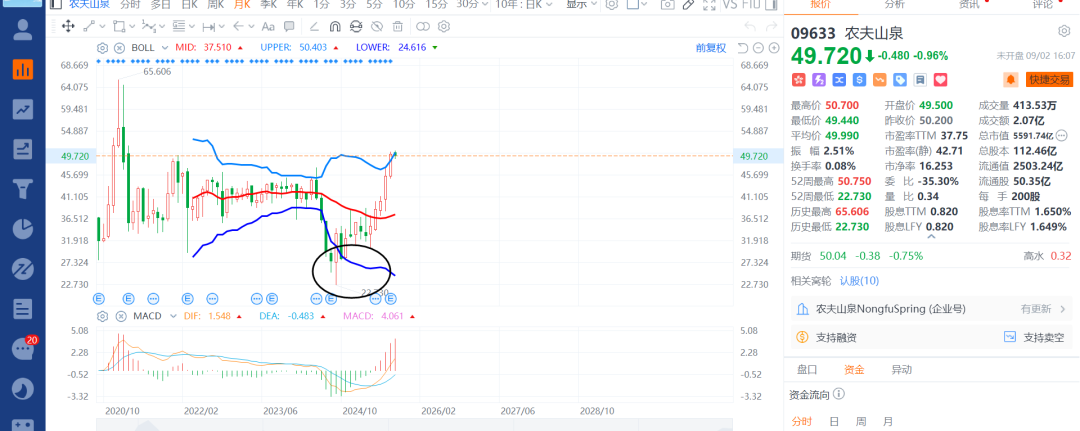
Task: Remove the MACD indicator
Action: click(x=119, y=316)
